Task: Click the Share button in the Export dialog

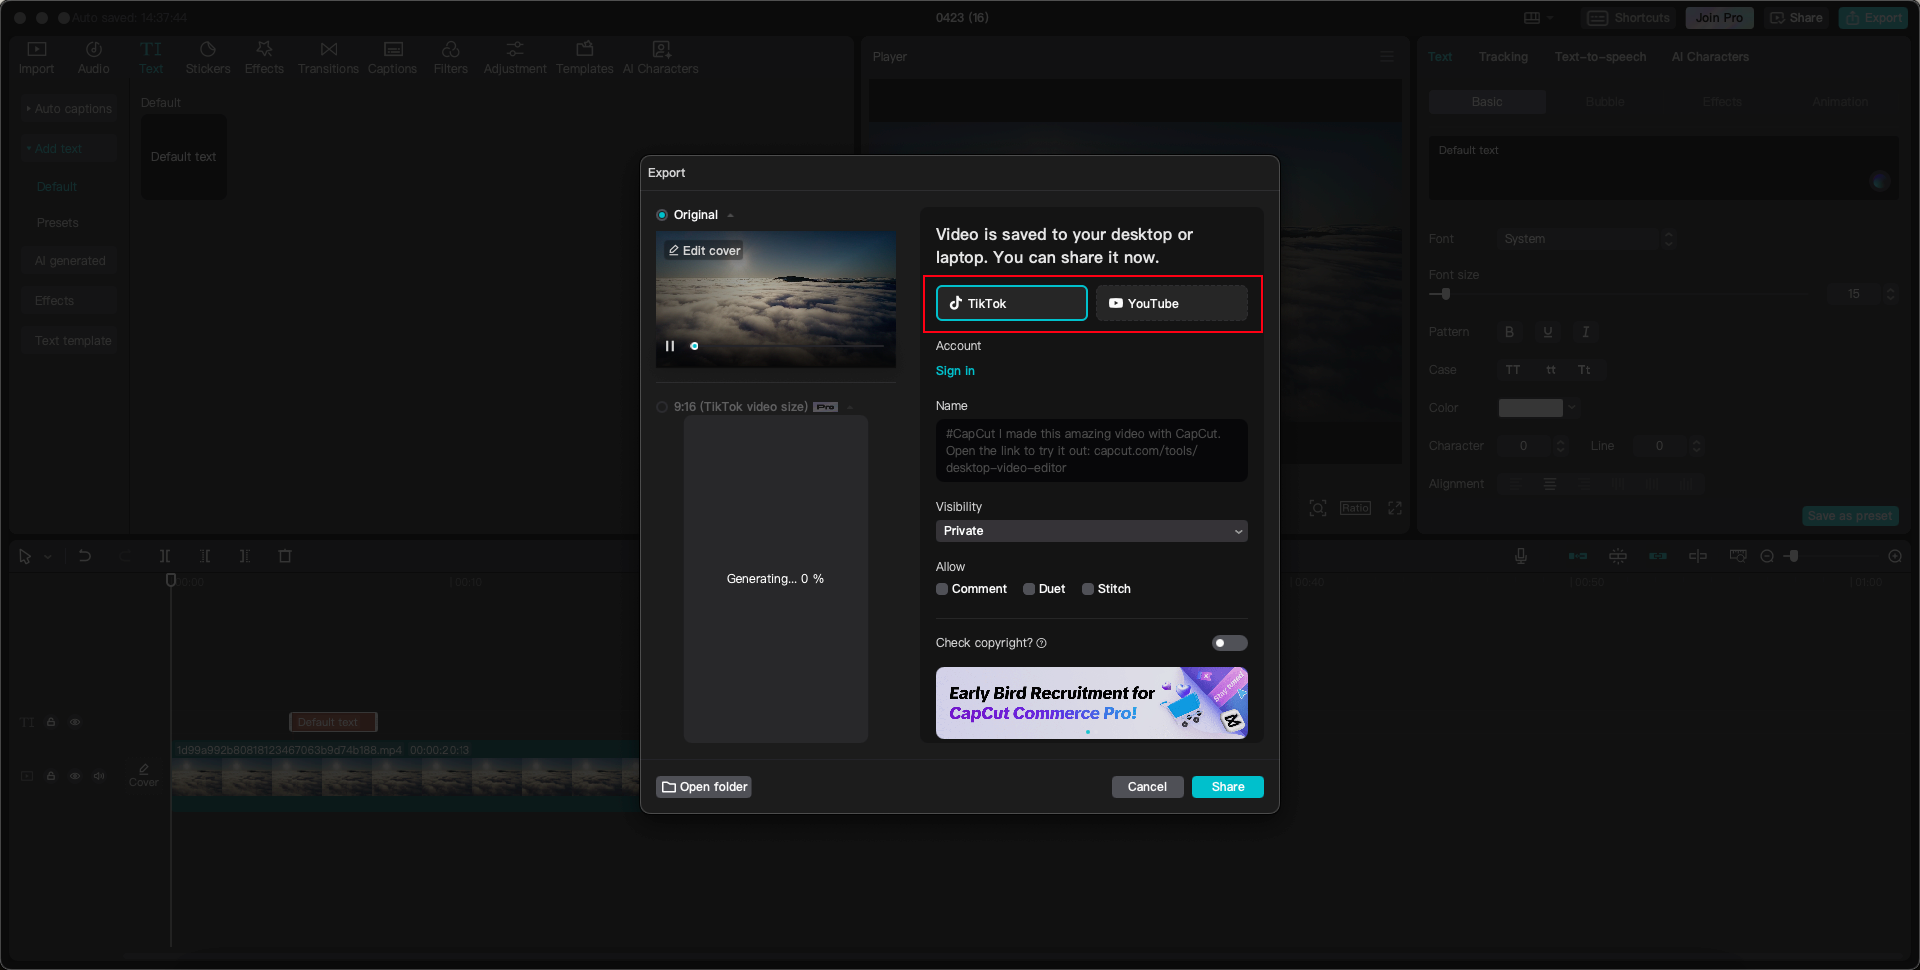Action: (x=1227, y=787)
